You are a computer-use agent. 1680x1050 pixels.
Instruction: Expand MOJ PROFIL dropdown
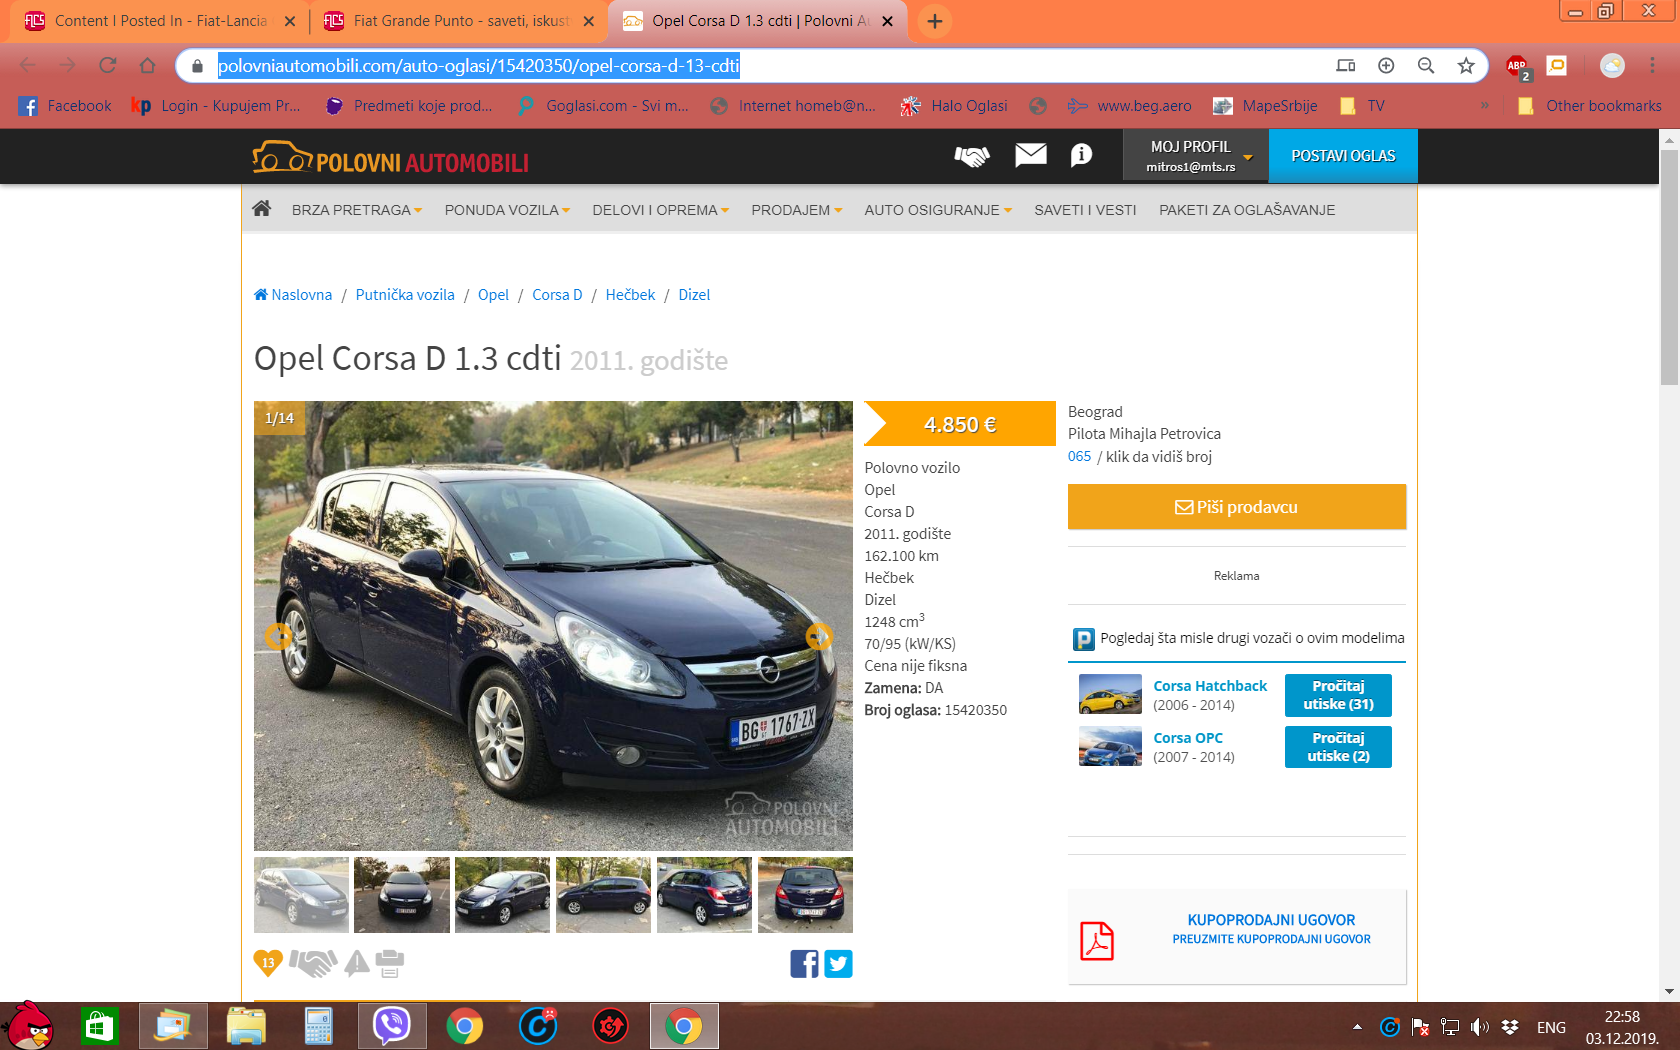1195,156
